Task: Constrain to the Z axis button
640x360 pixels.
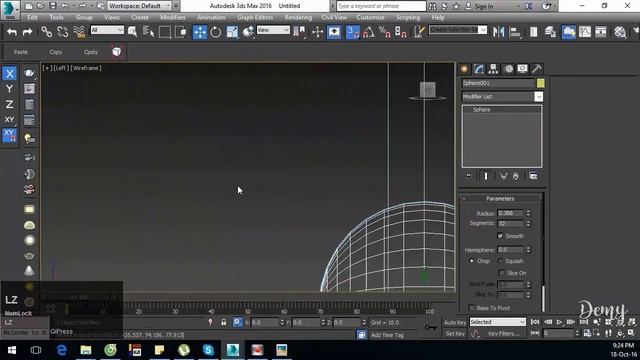Action: (x=9, y=104)
